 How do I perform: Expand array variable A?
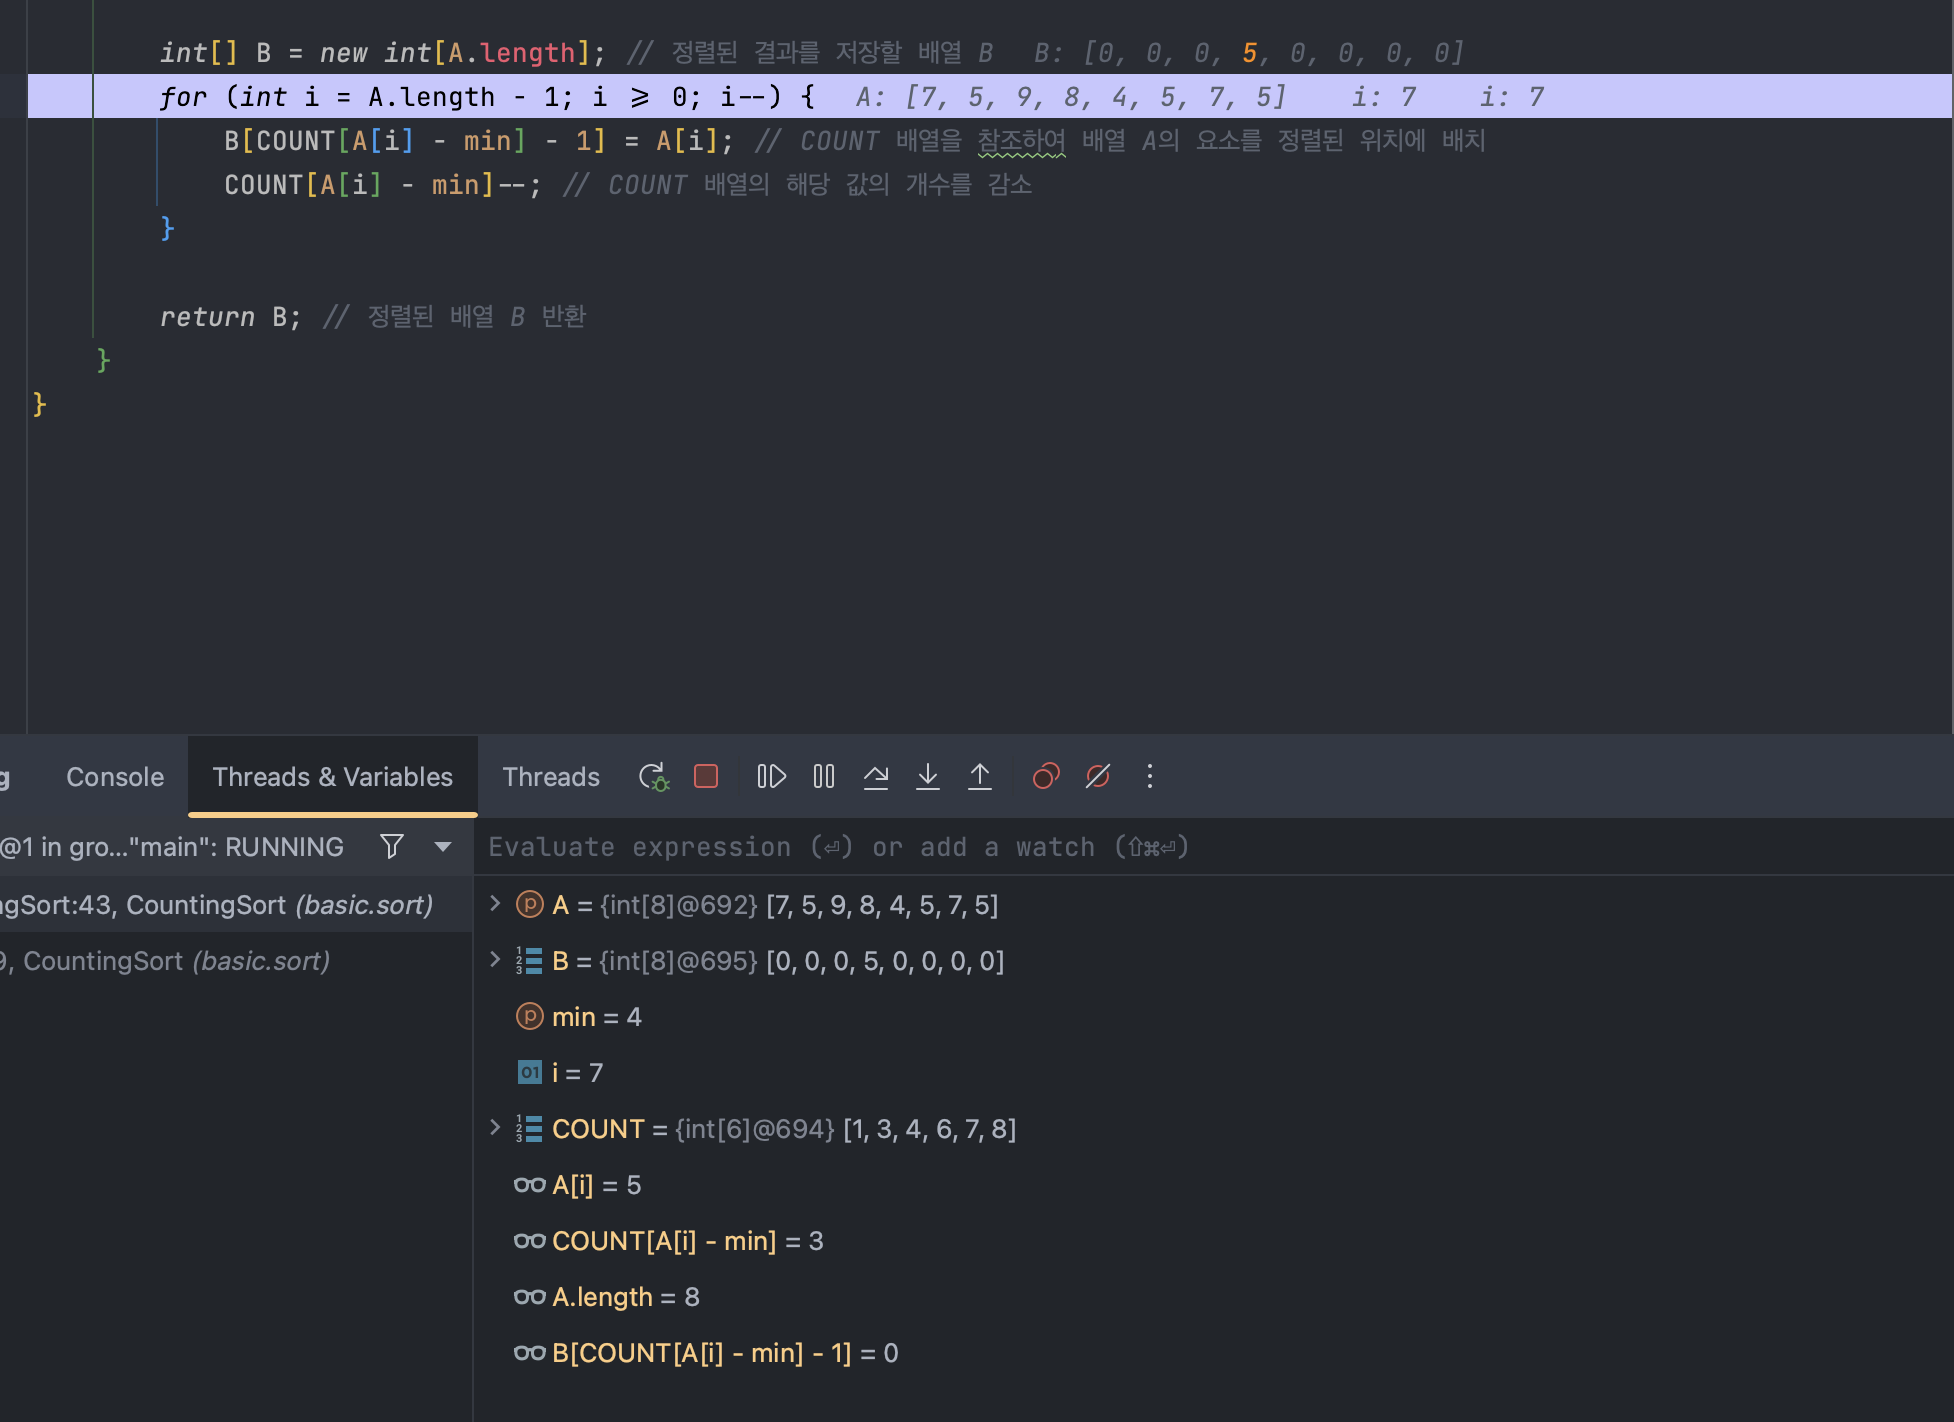495,904
